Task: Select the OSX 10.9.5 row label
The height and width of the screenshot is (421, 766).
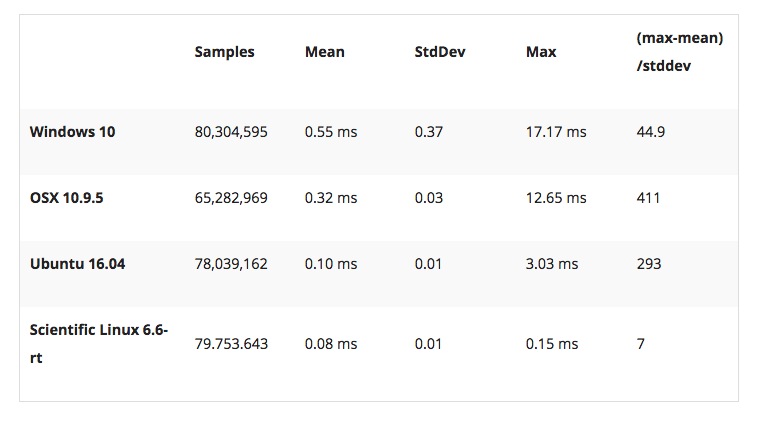Action: (66, 198)
